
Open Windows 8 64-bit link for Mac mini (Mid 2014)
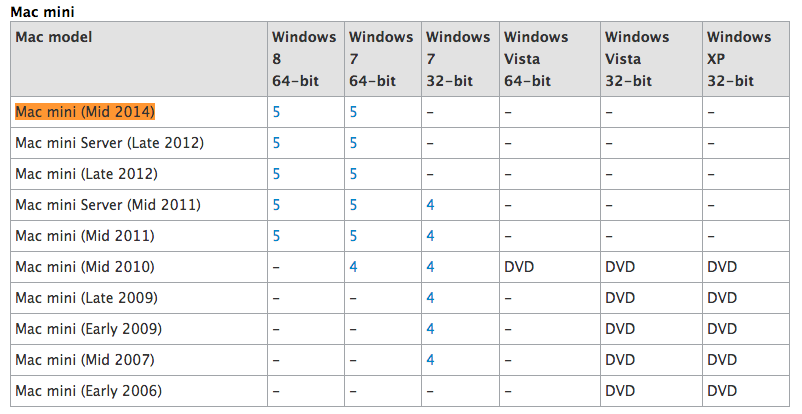[276, 112]
